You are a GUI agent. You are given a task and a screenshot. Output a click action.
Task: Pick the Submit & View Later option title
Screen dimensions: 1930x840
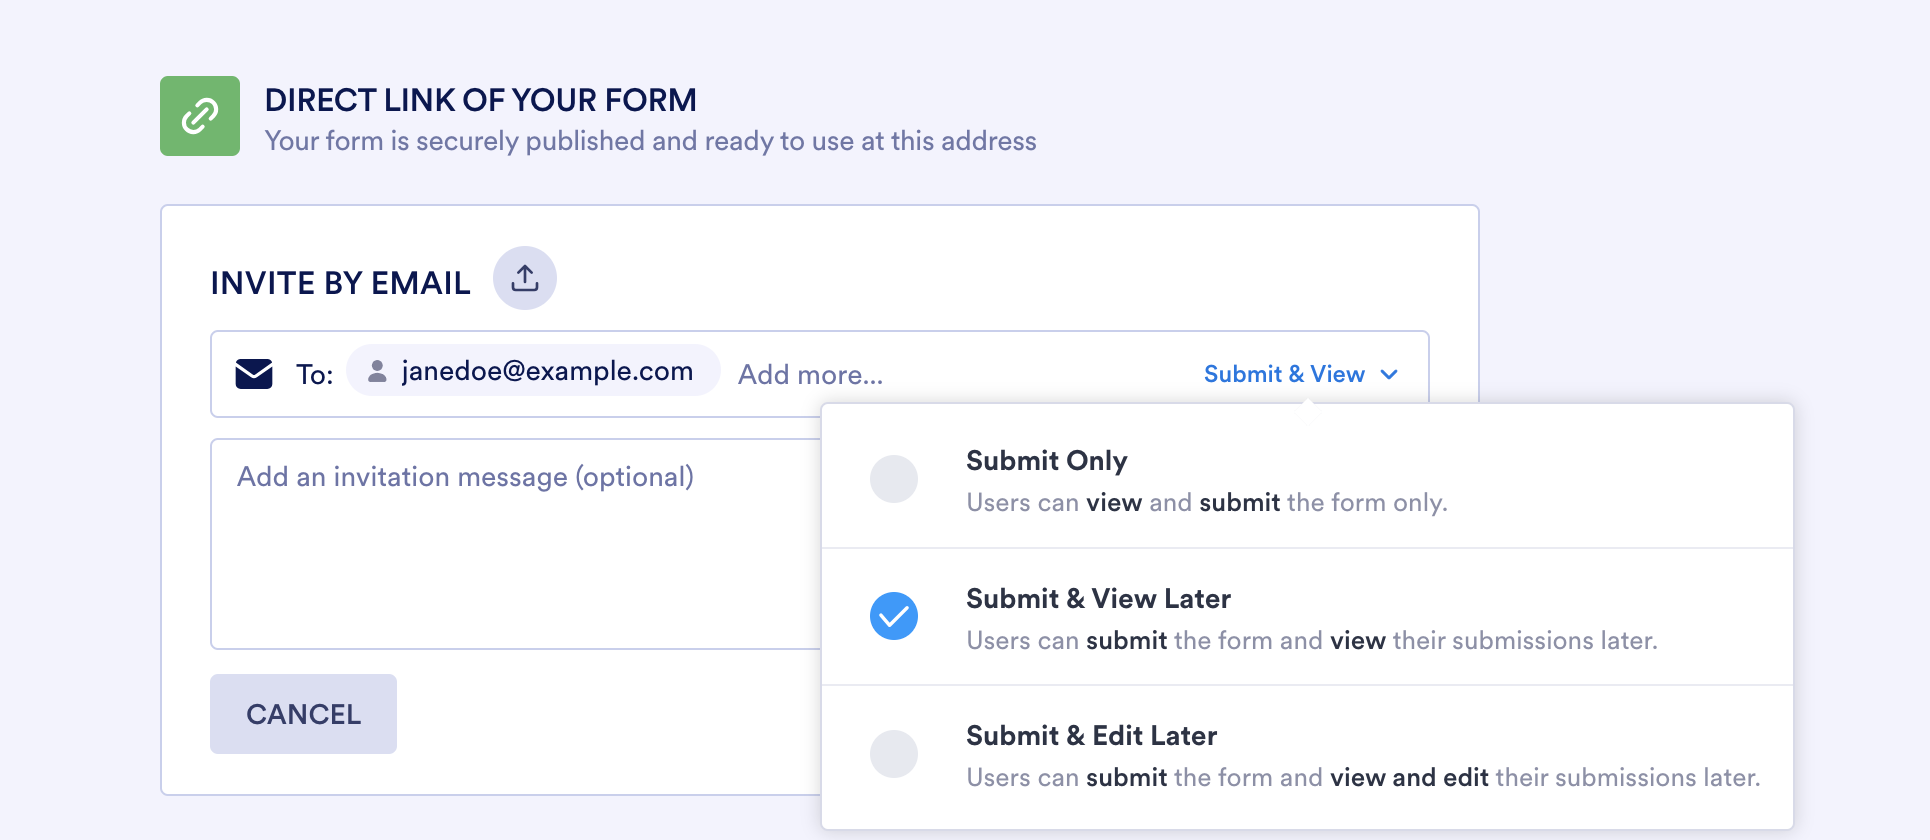[1098, 599]
